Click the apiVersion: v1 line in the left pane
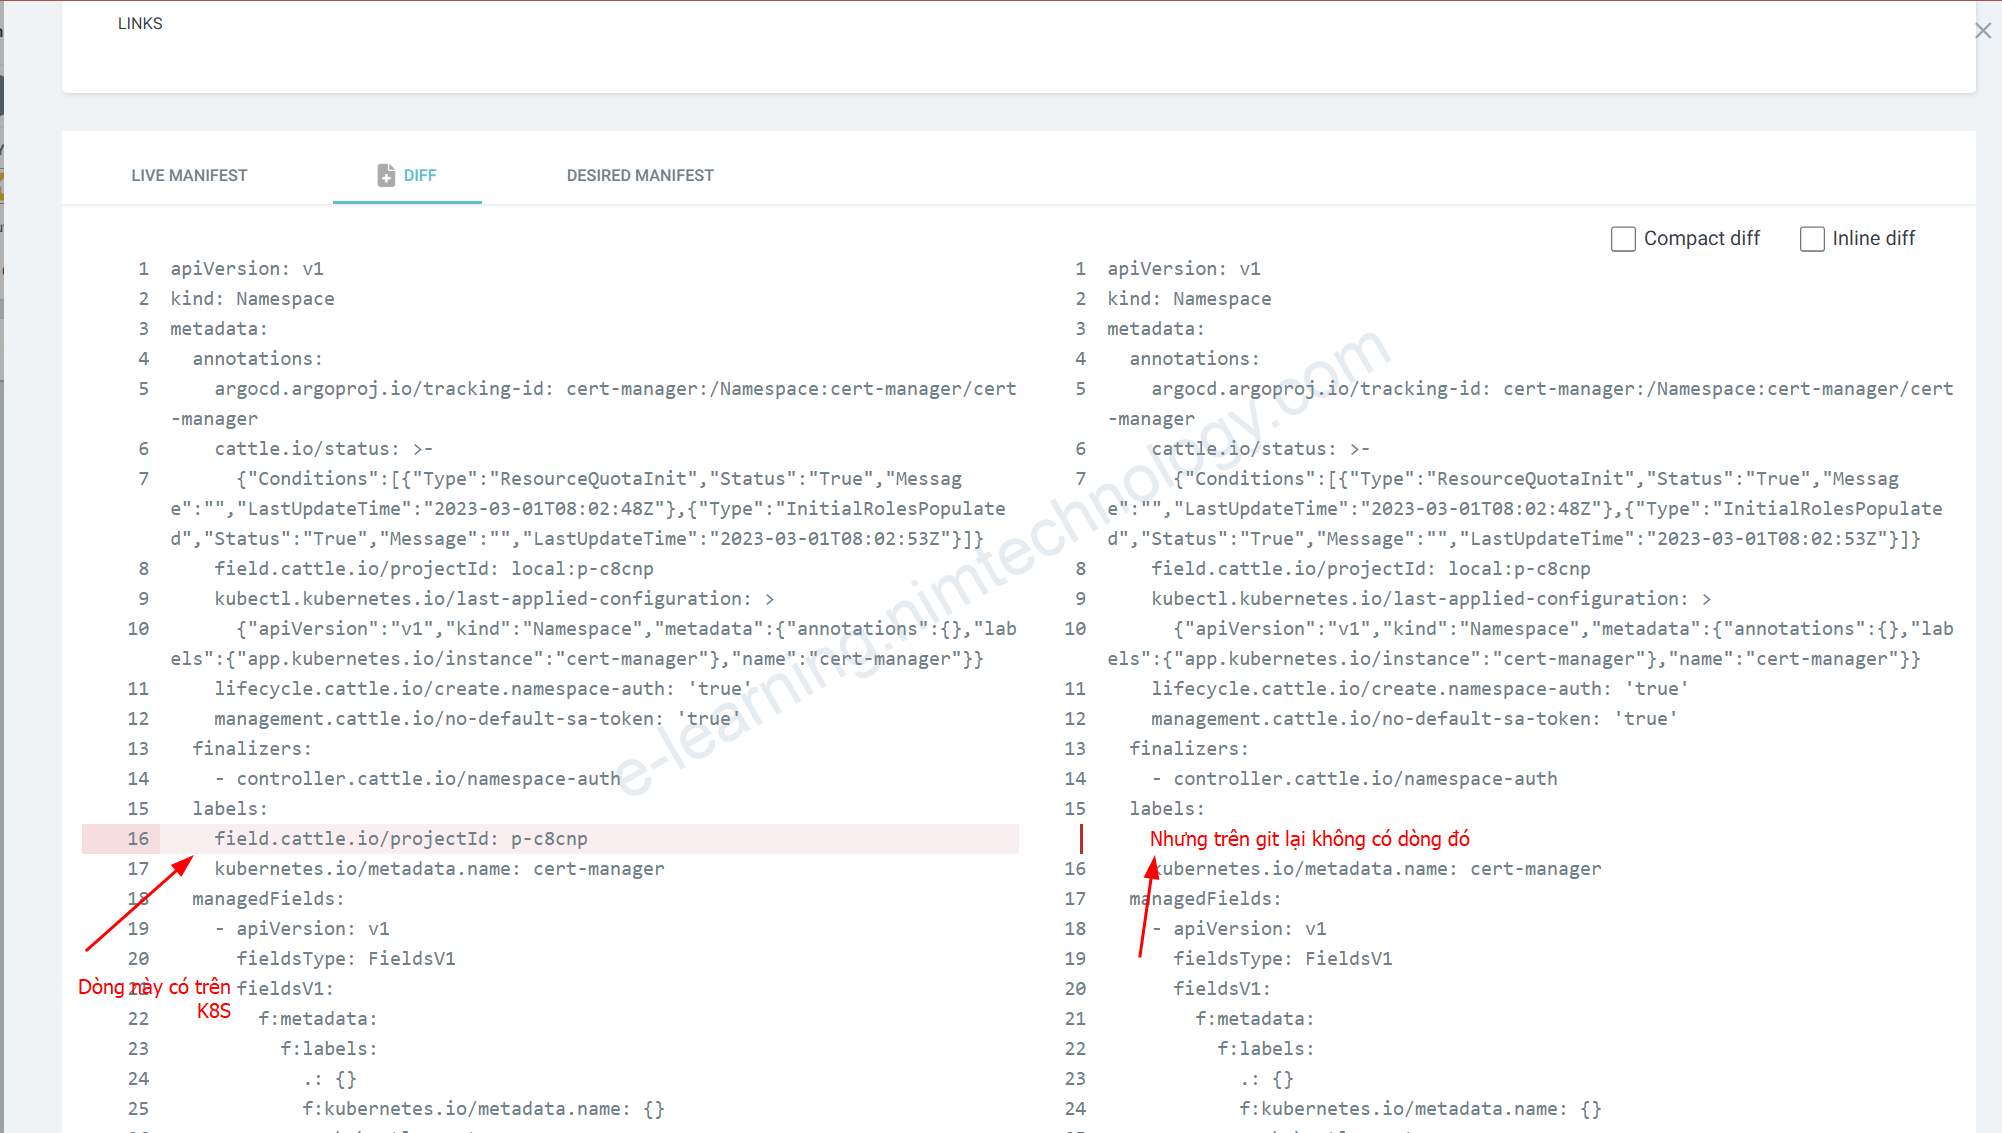 pyautogui.click(x=247, y=269)
